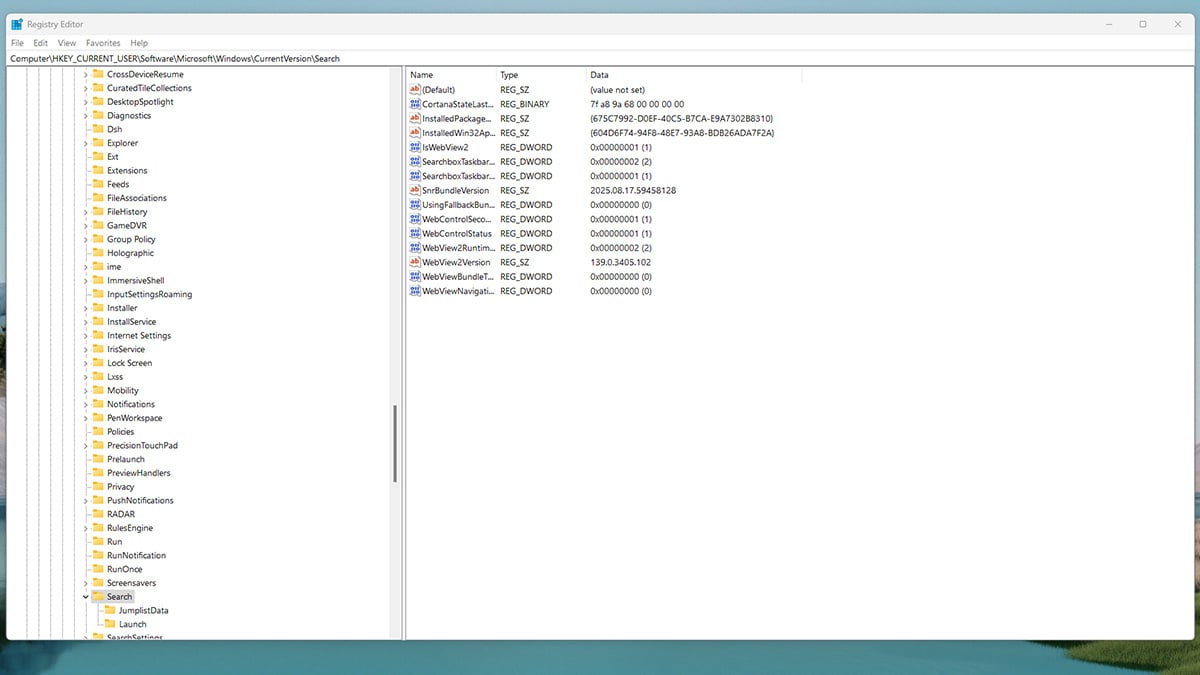Select the Extensions key label
1200x675 pixels.
127,171
